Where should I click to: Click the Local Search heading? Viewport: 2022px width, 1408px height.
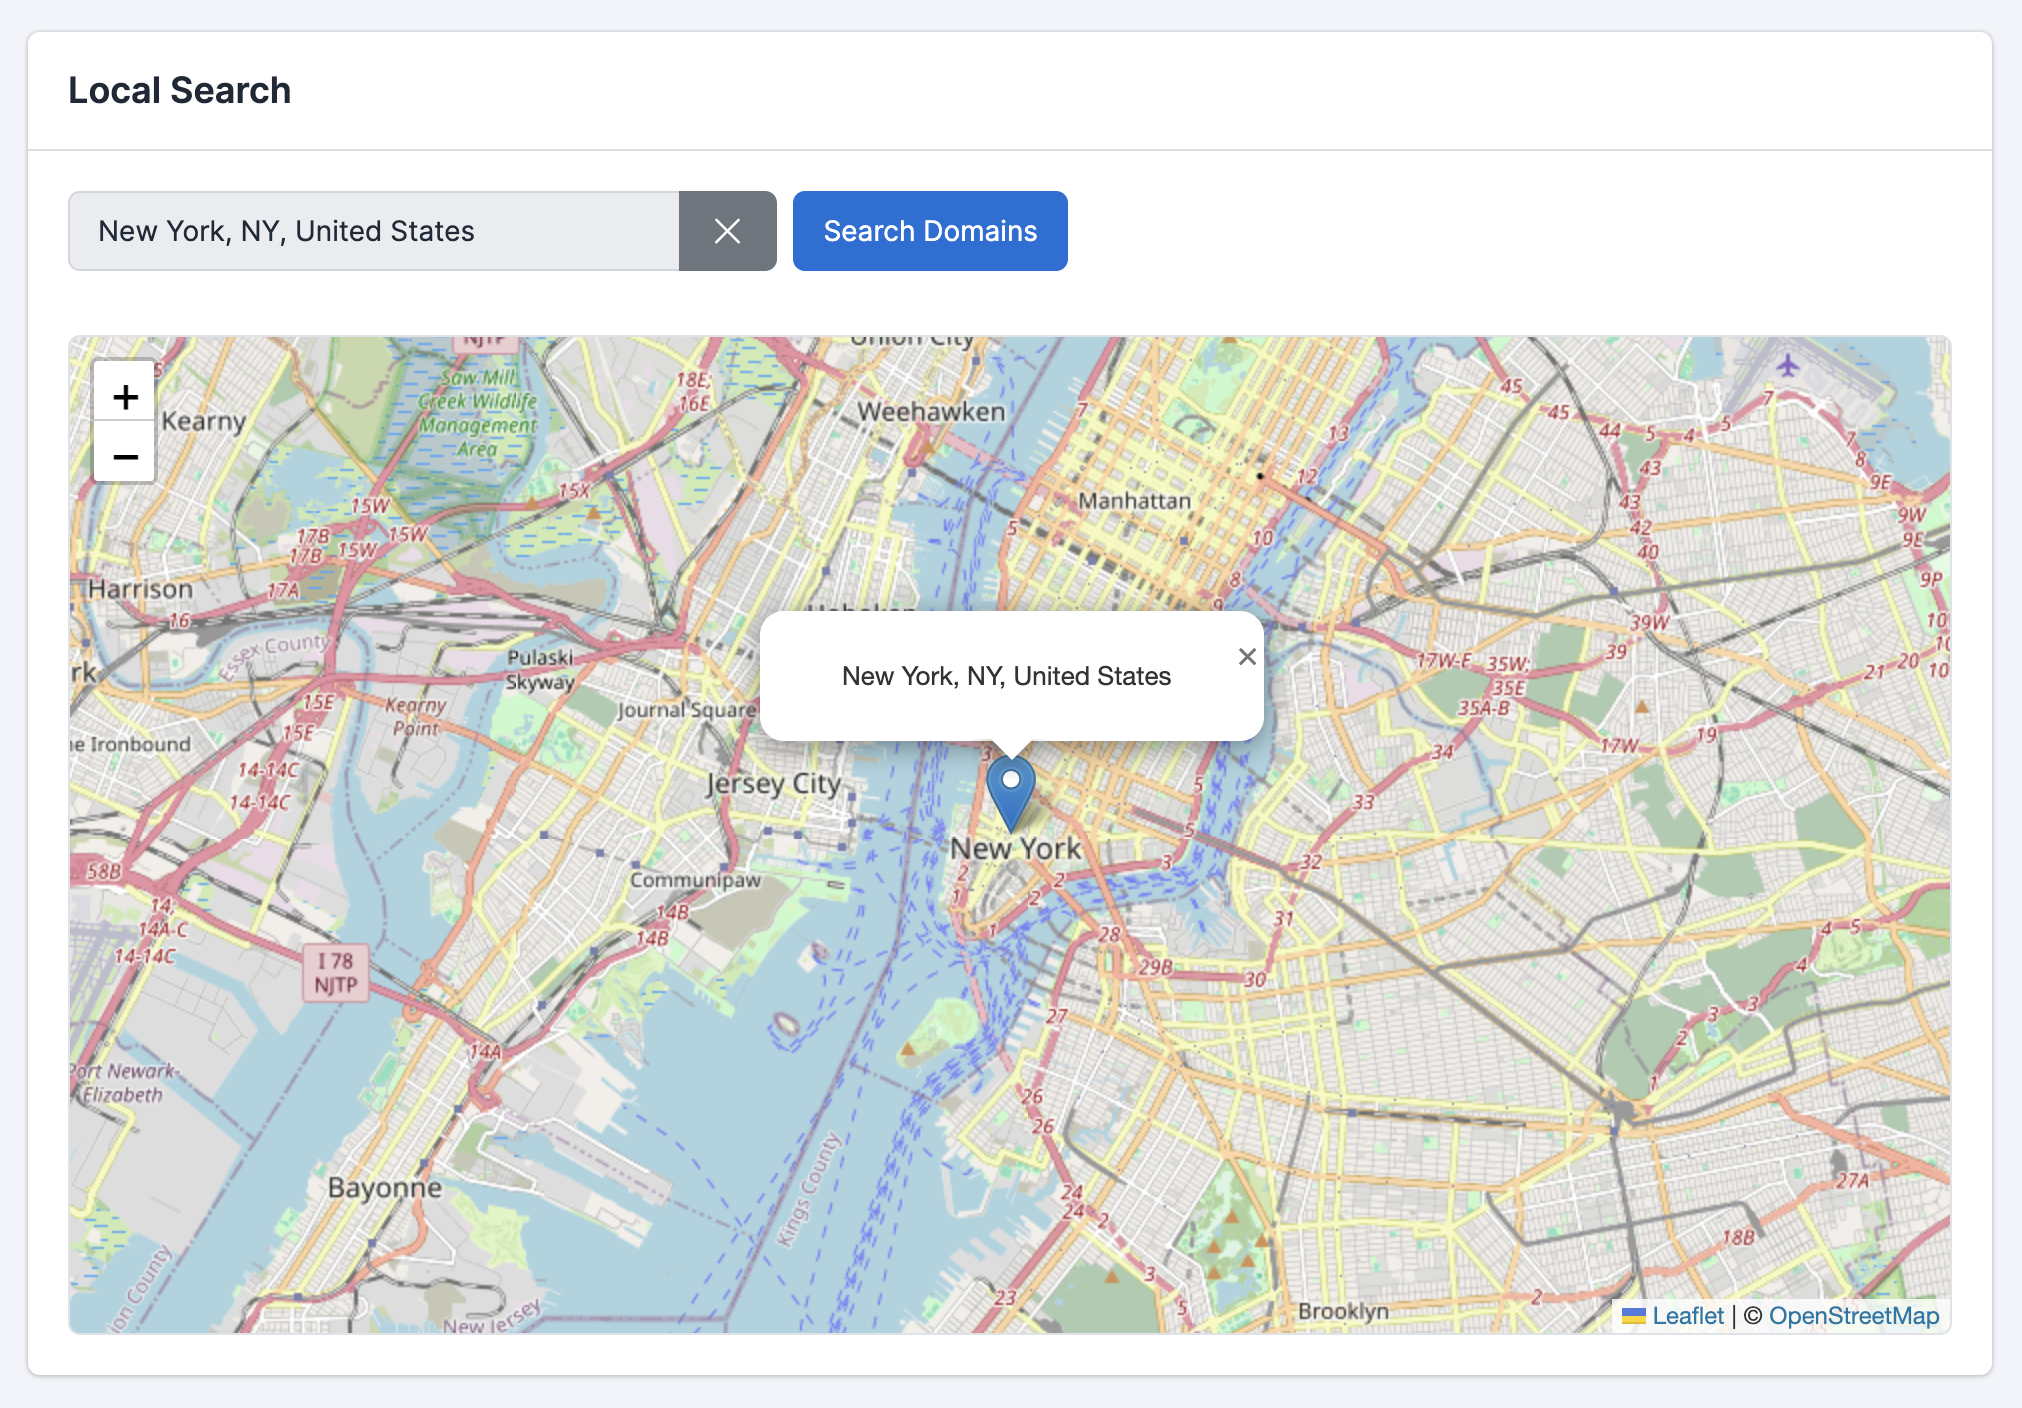pos(180,90)
